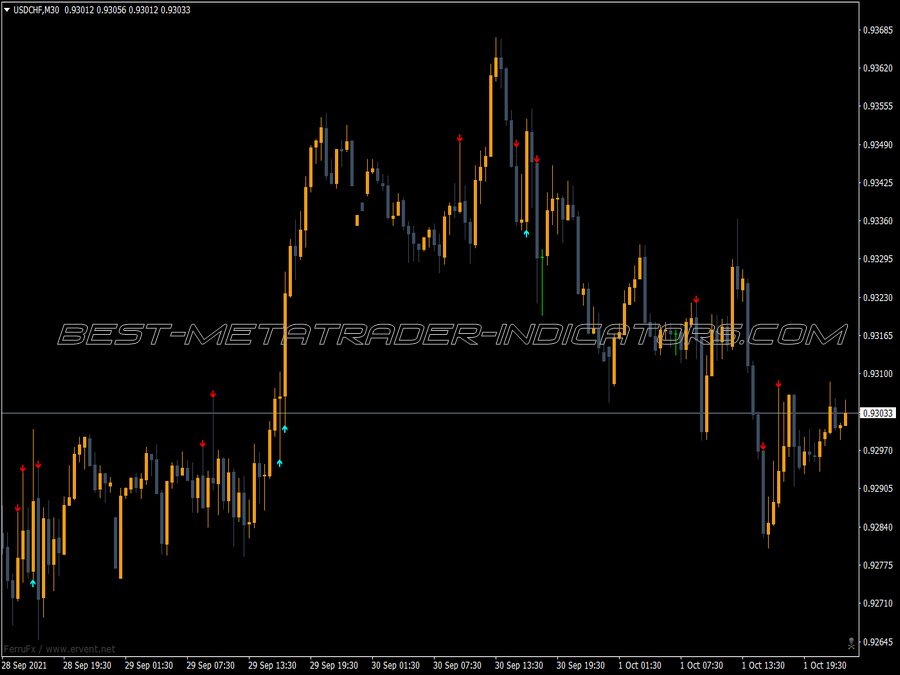Screen dimensions: 900x675
Task: Click the 29 Sep 01:30 time axis label
Action: [x=149, y=665]
